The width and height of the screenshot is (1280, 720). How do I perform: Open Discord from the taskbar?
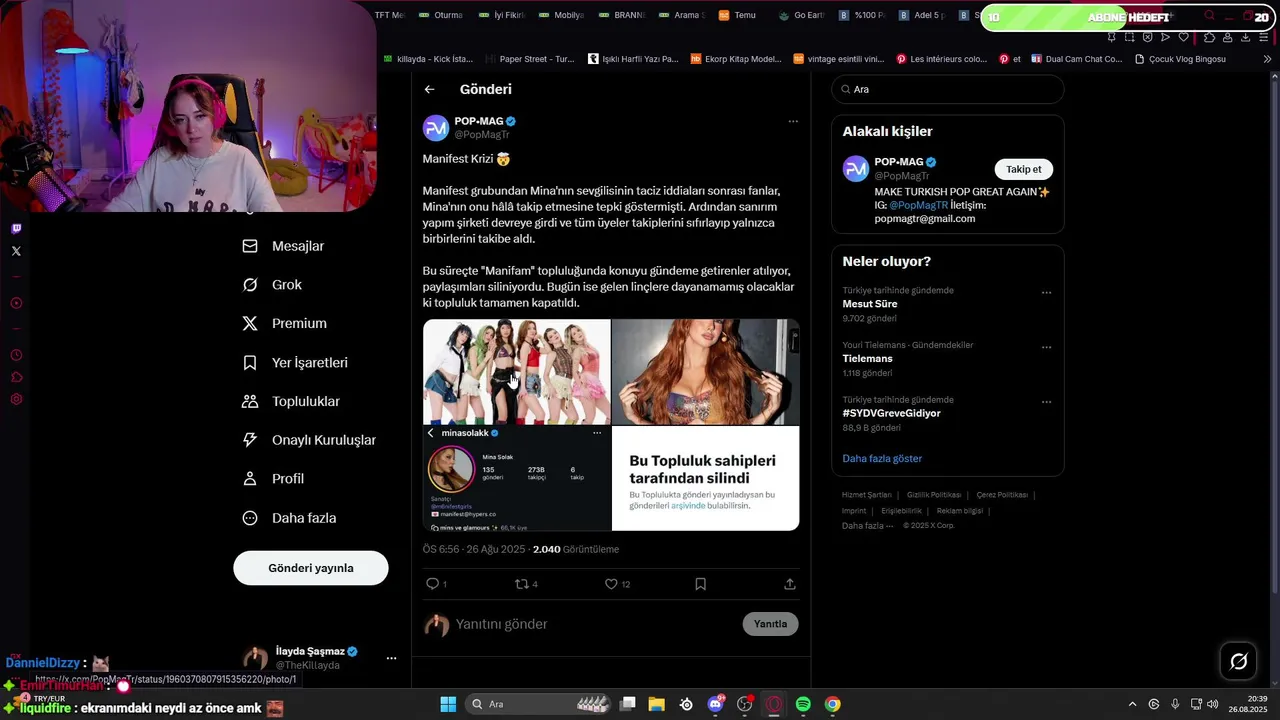716,704
